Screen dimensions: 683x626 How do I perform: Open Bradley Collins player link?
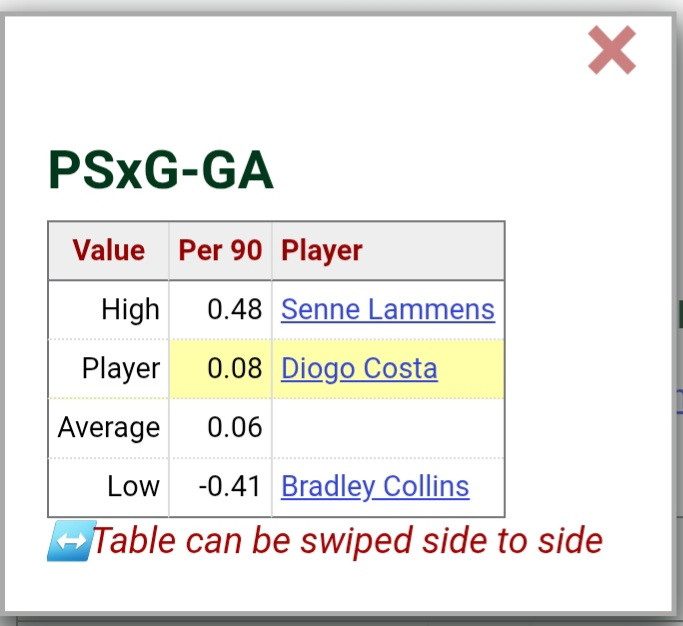click(375, 486)
